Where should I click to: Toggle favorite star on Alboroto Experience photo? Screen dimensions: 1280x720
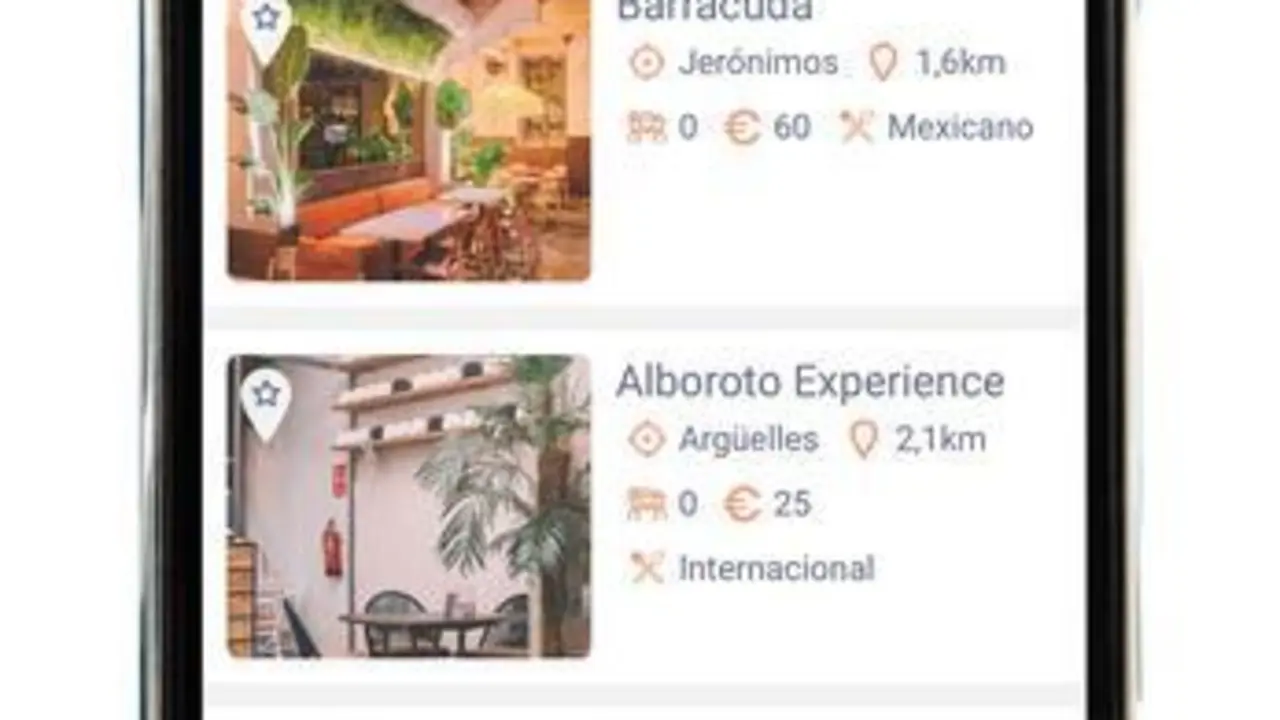click(266, 399)
